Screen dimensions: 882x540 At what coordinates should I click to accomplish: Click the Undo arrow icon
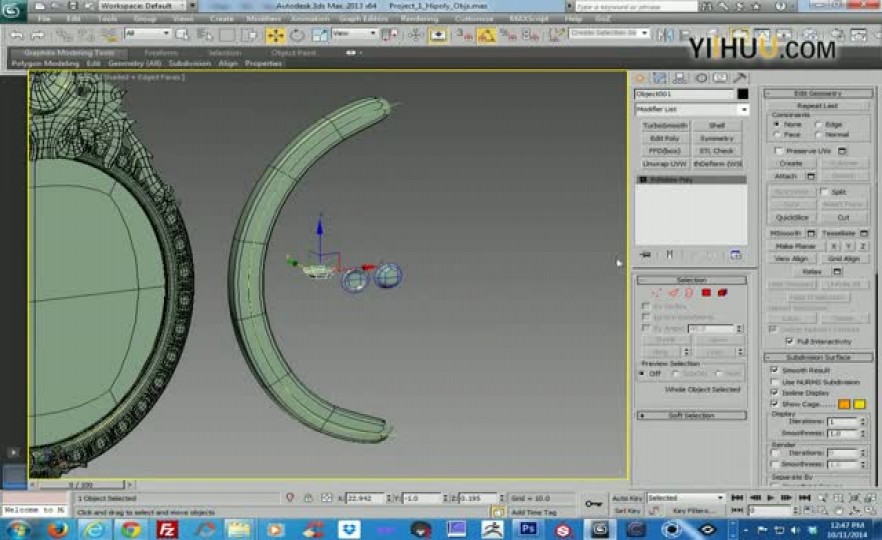[17, 35]
